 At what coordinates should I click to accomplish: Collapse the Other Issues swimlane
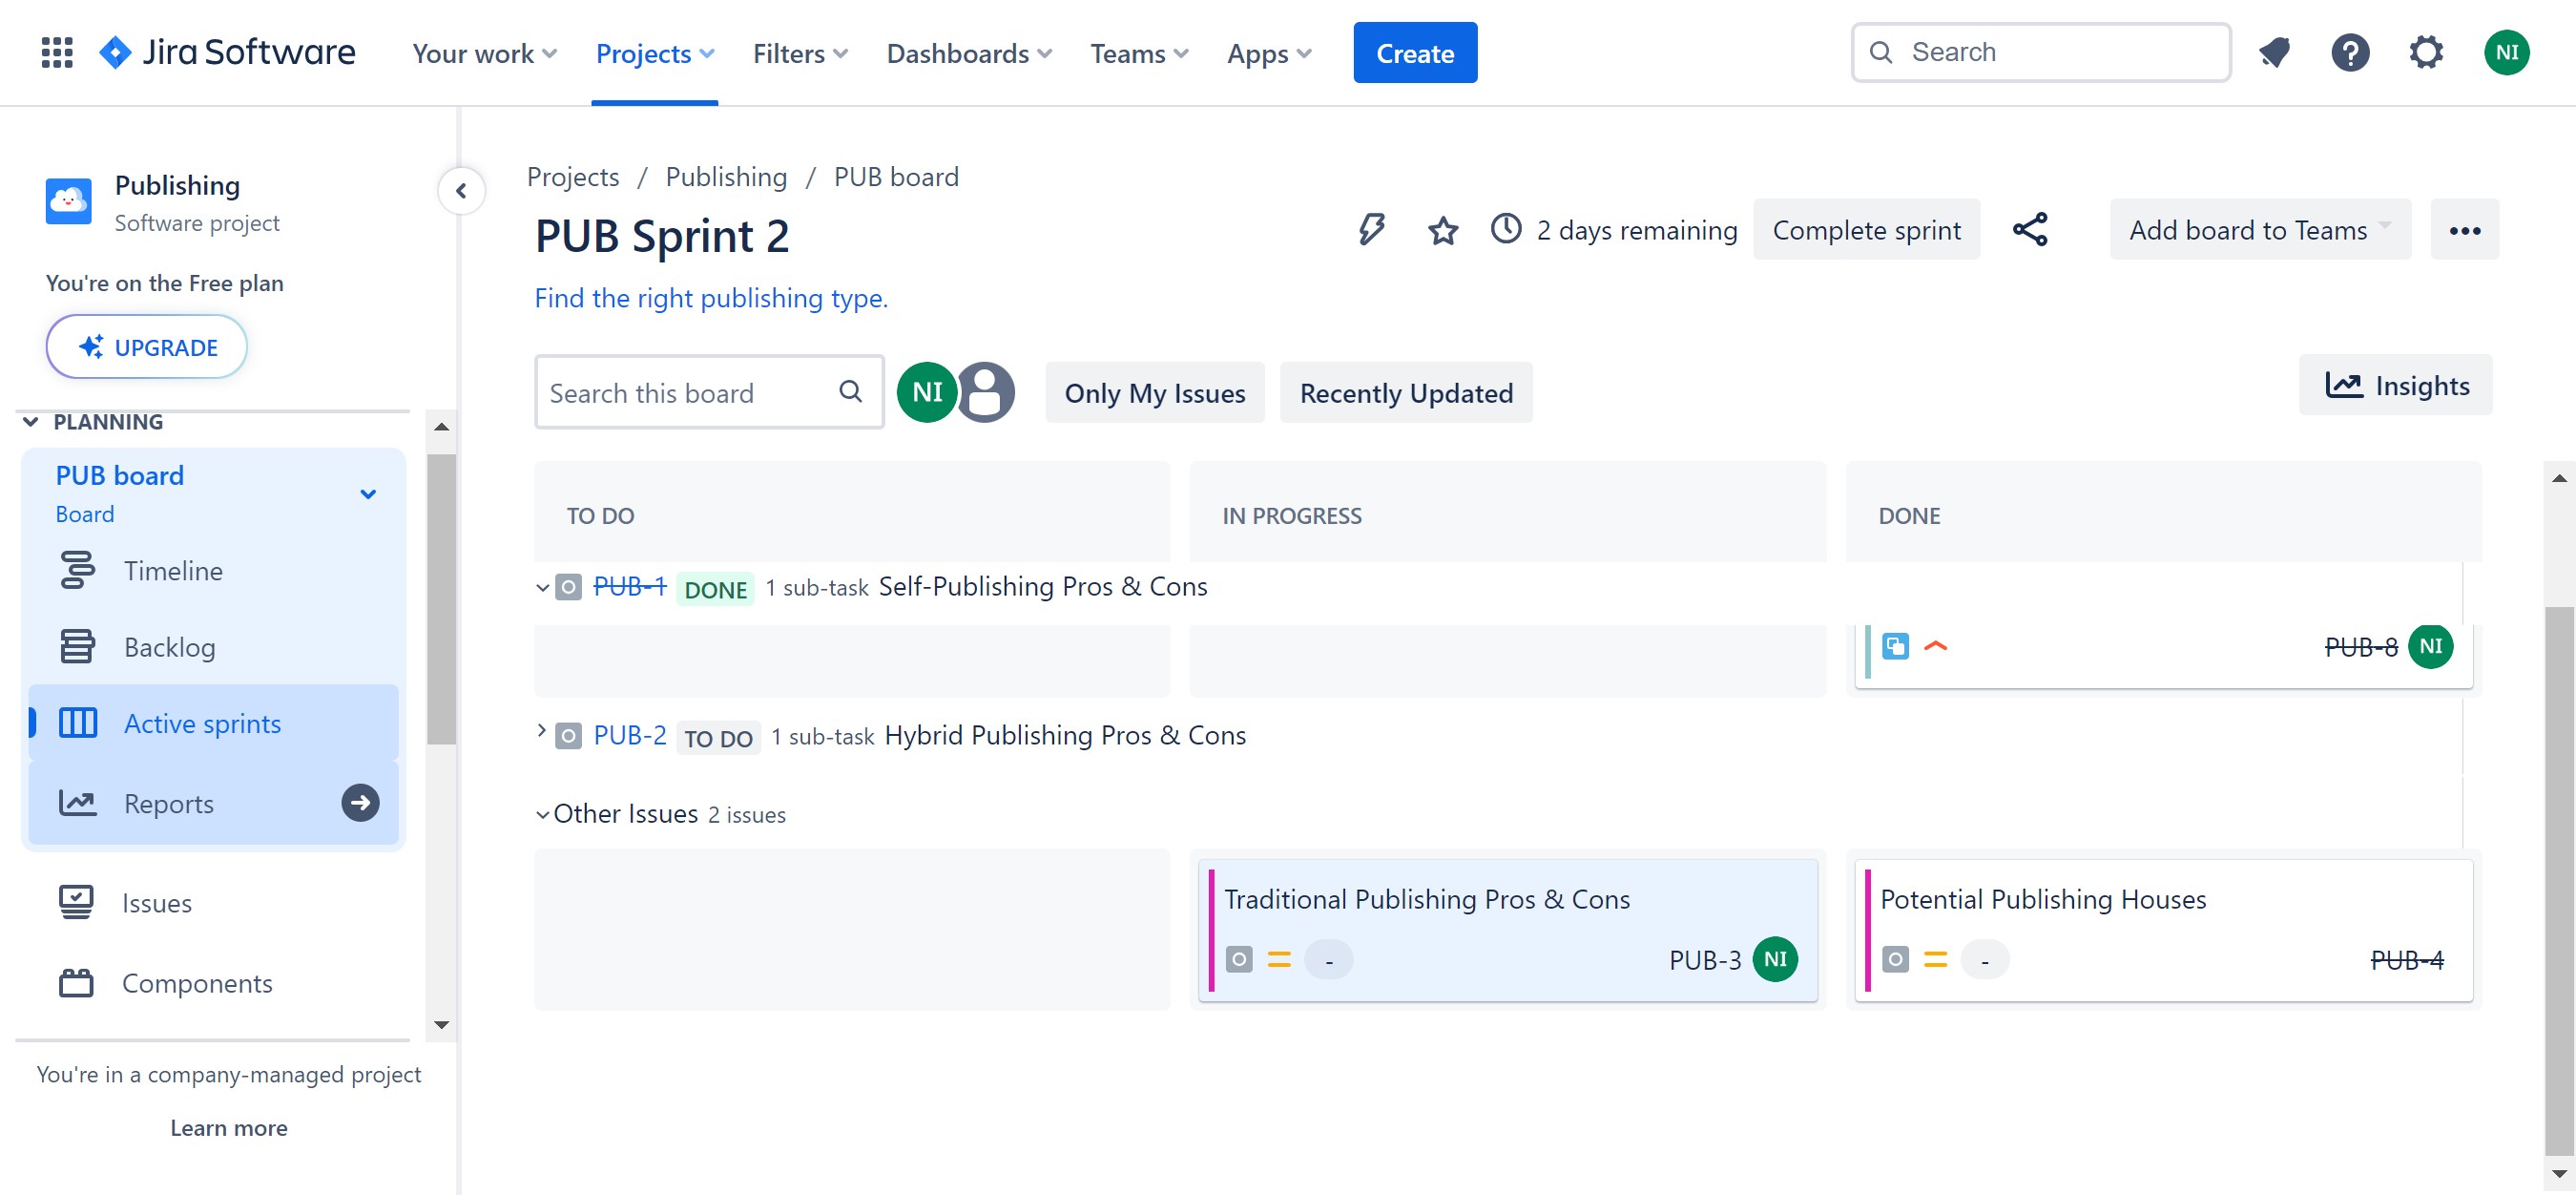click(542, 815)
